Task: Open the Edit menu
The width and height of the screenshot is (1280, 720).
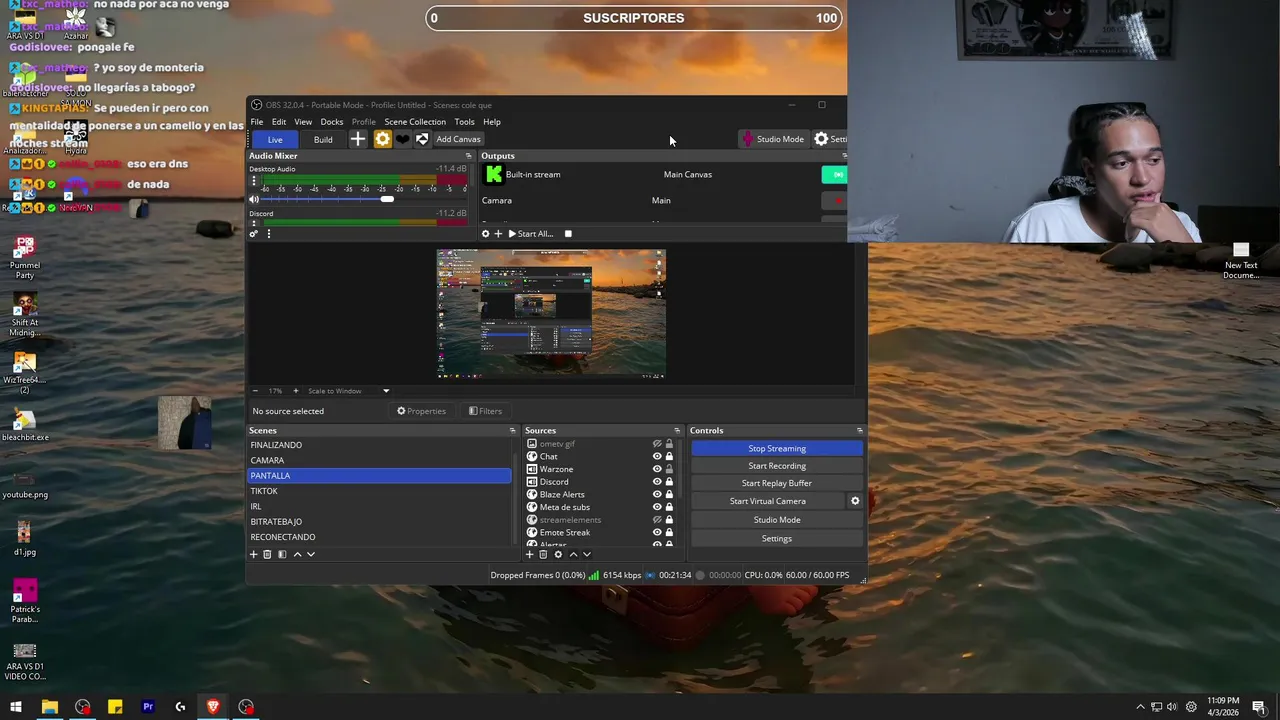Action: [279, 122]
